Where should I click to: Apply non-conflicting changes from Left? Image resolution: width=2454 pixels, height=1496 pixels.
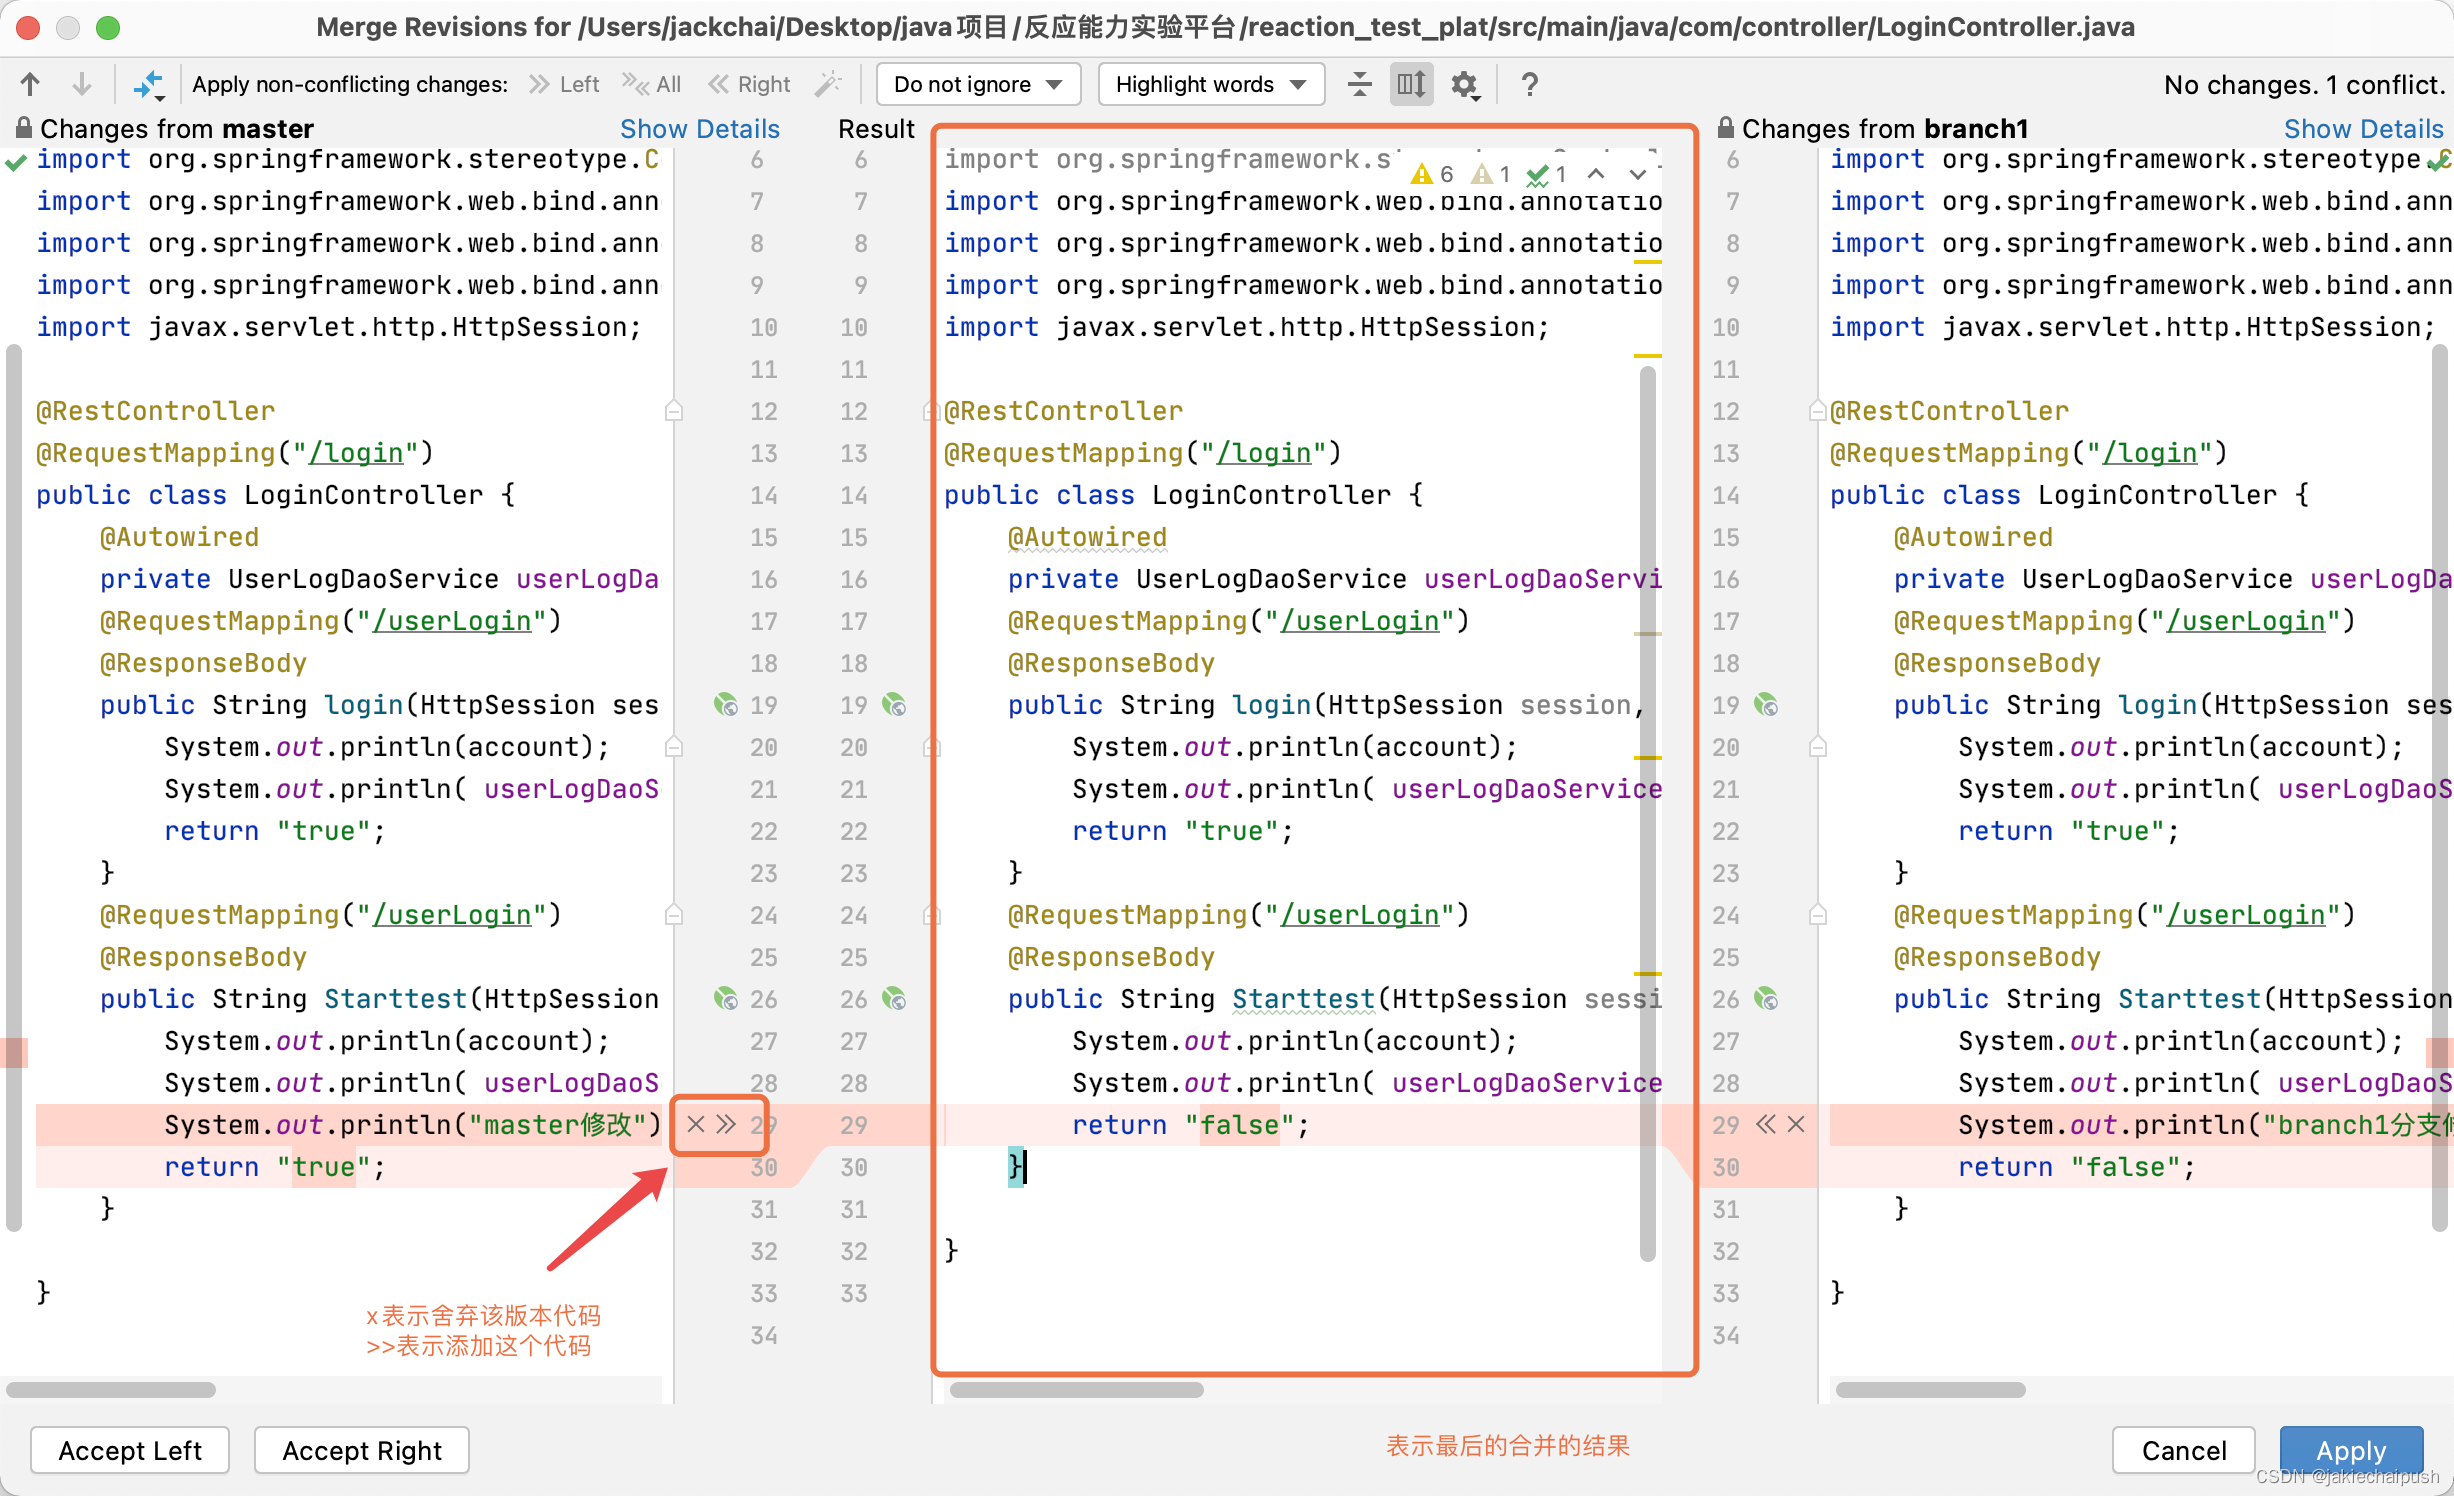(564, 85)
